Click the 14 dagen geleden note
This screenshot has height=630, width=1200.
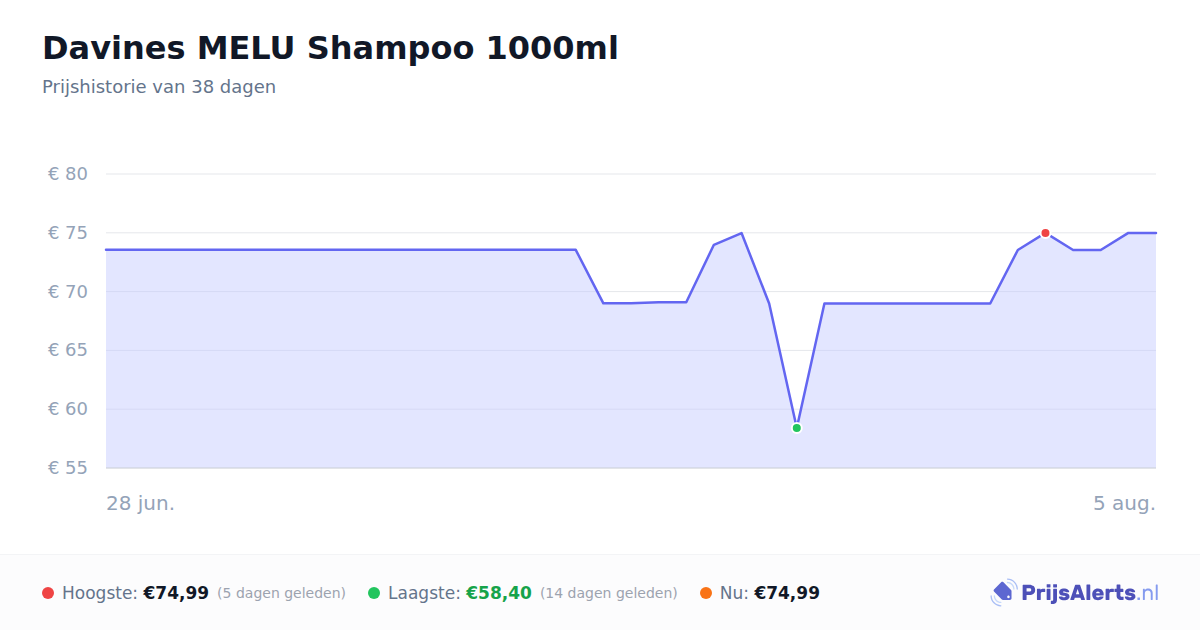pos(609,593)
